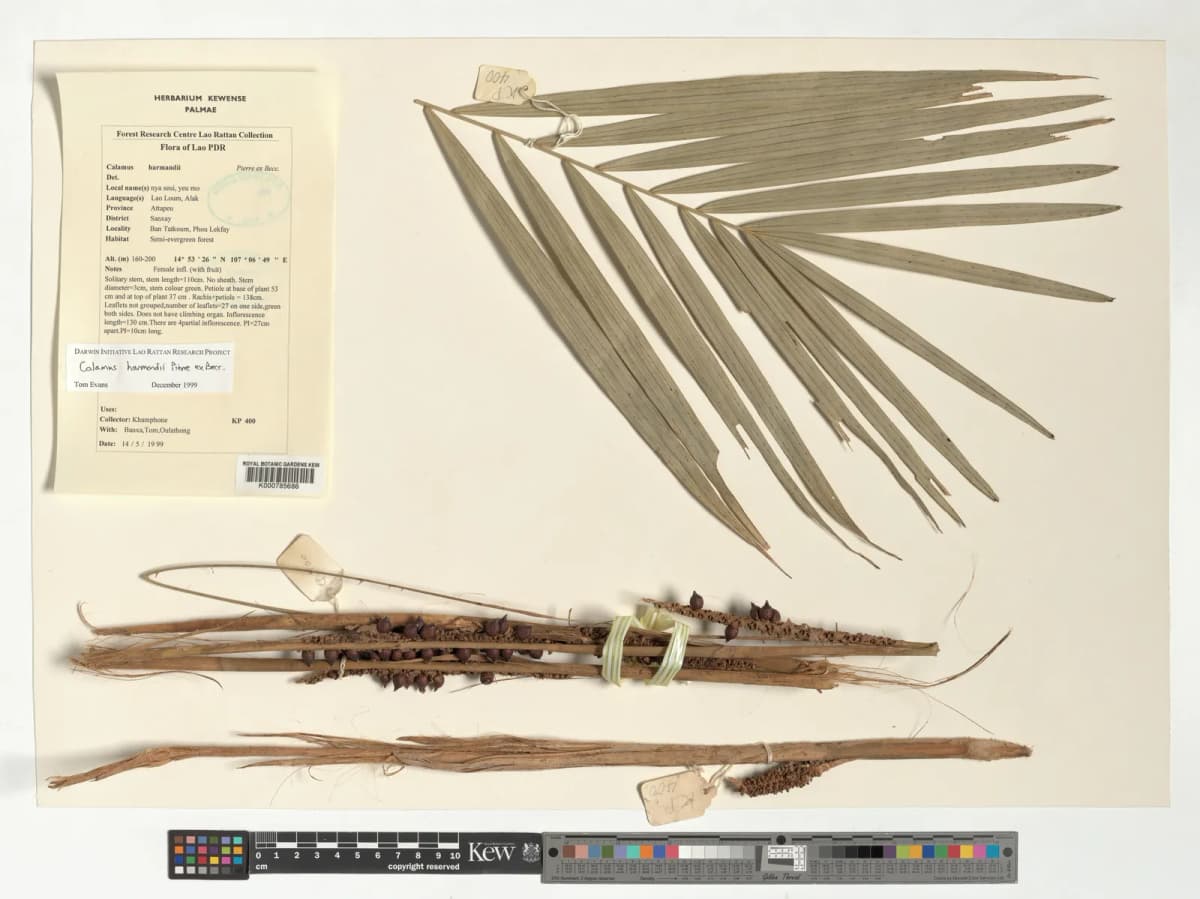Click the small colour checker grid

pyautogui.click(x=208, y=854)
